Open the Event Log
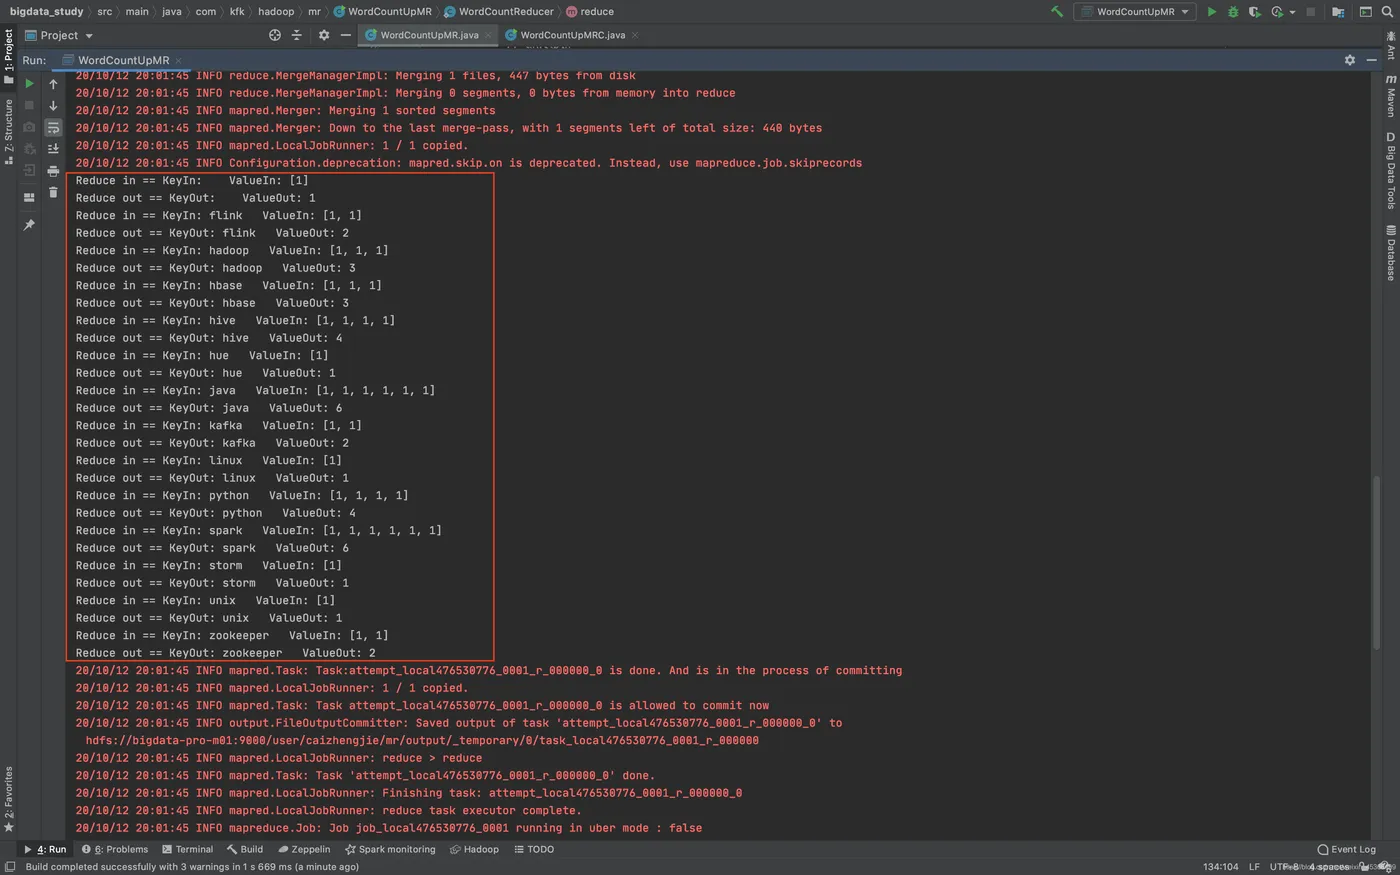The image size is (1400, 875). [1346, 849]
